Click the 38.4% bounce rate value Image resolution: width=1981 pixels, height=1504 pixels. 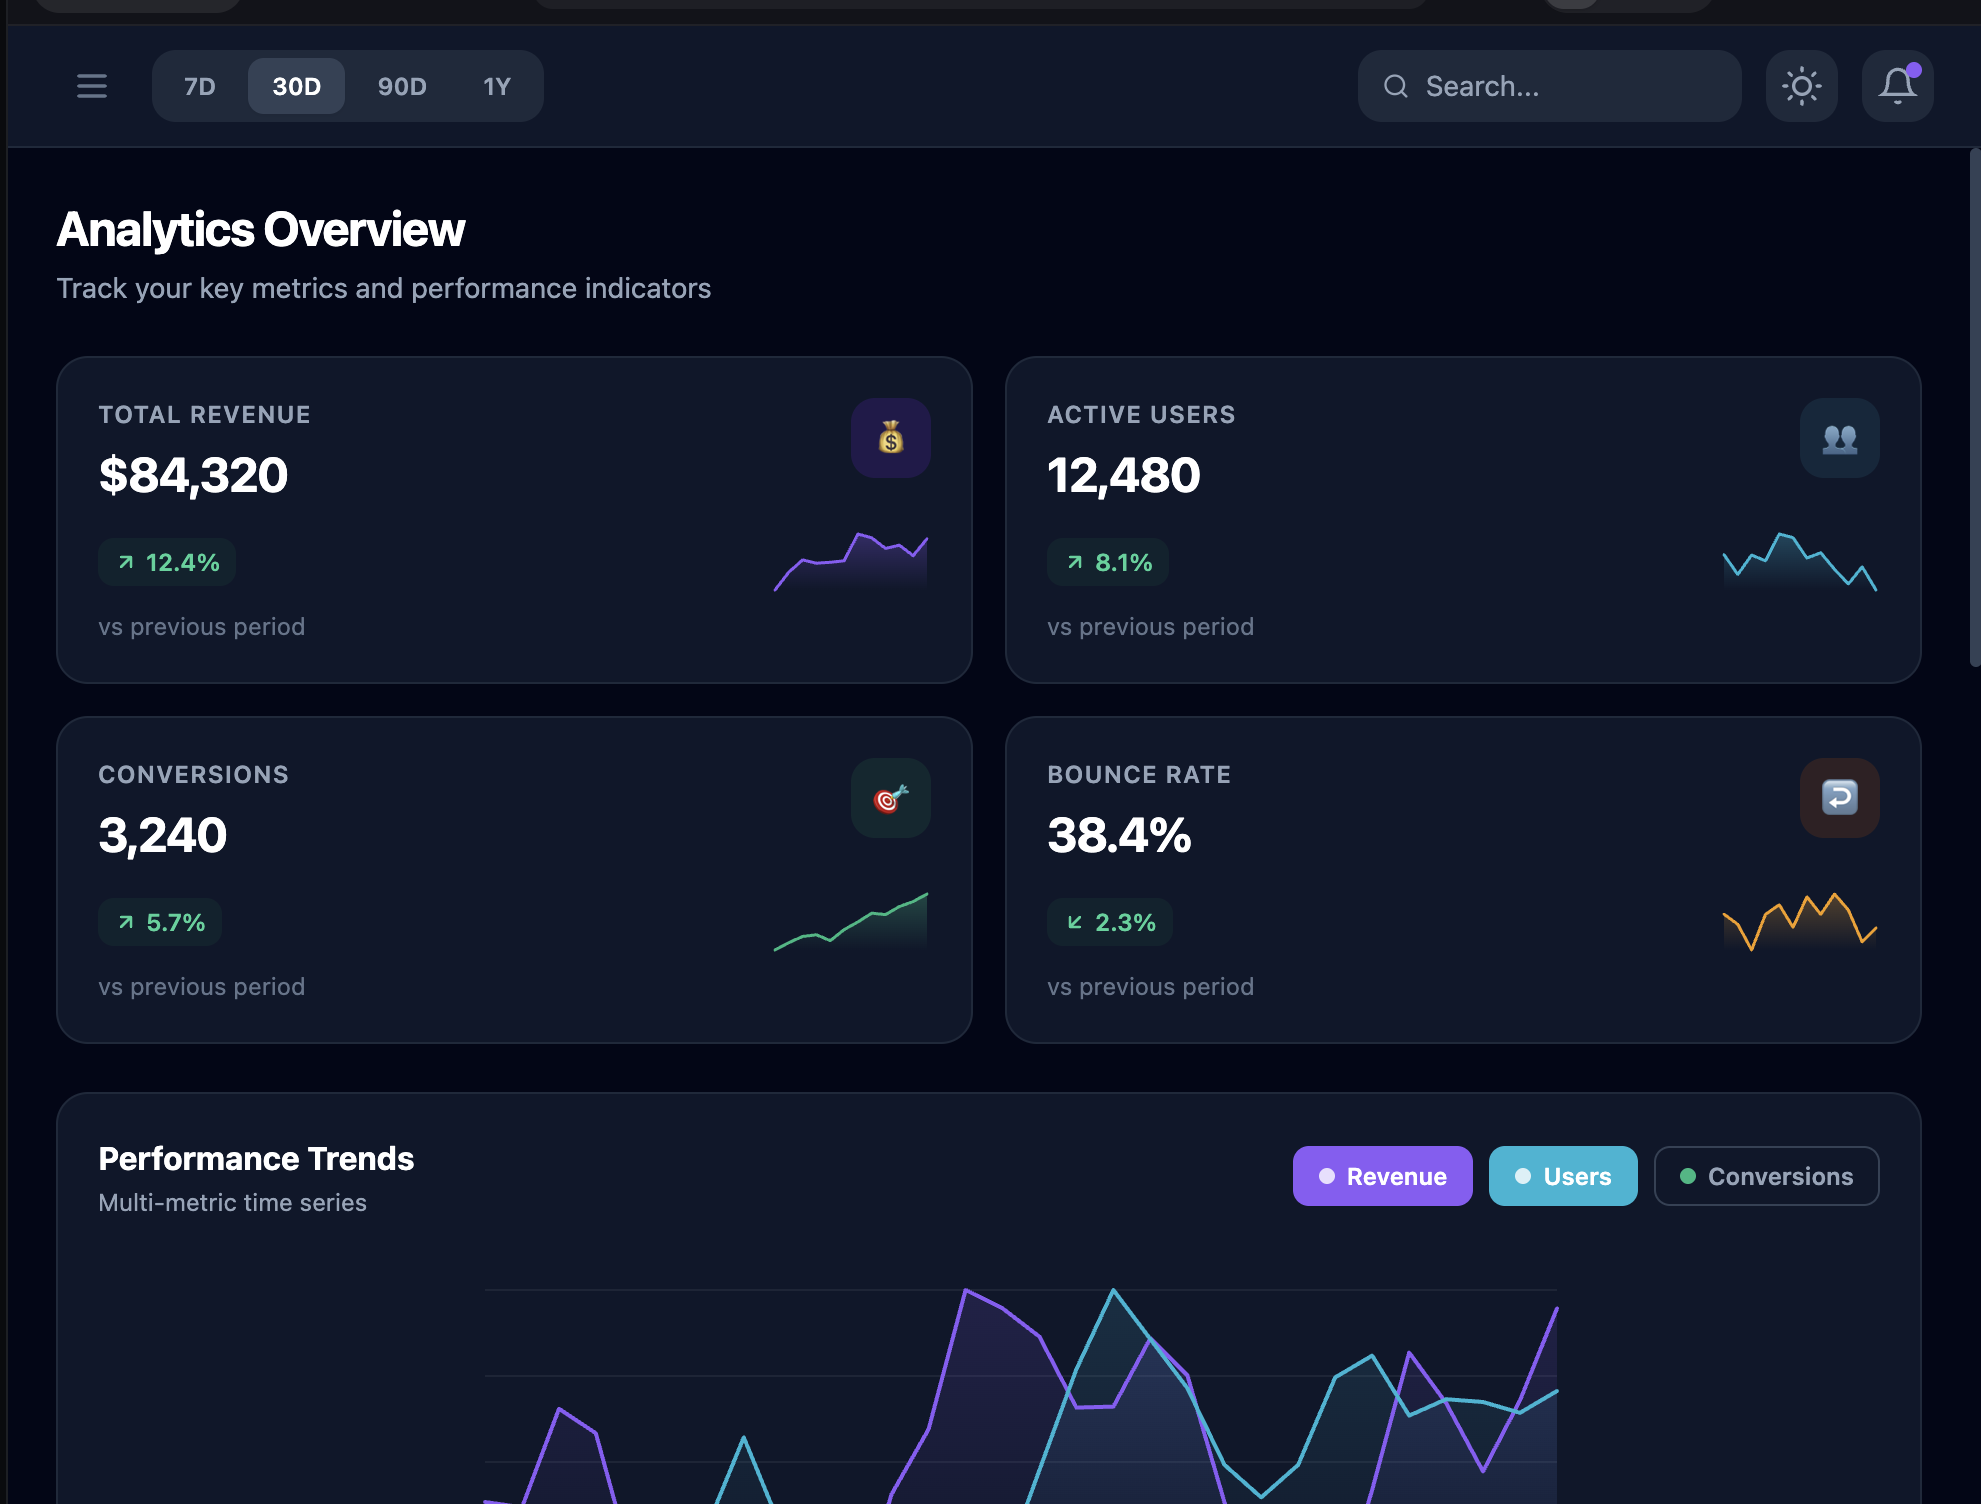click(x=1119, y=835)
